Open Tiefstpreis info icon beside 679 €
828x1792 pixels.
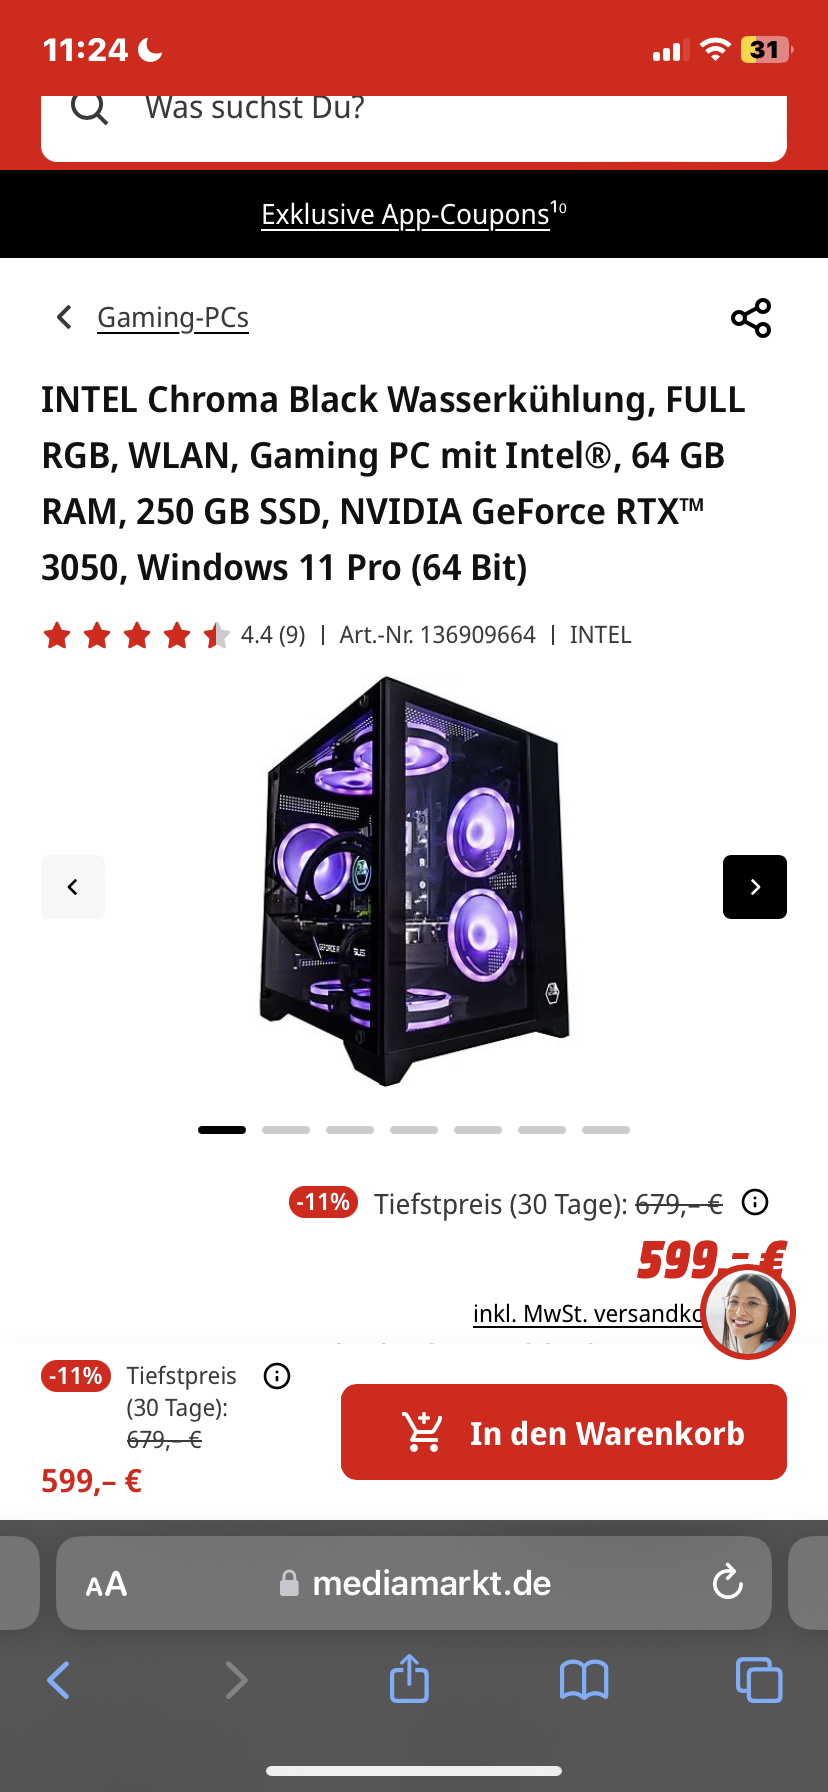tap(755, 1202)
